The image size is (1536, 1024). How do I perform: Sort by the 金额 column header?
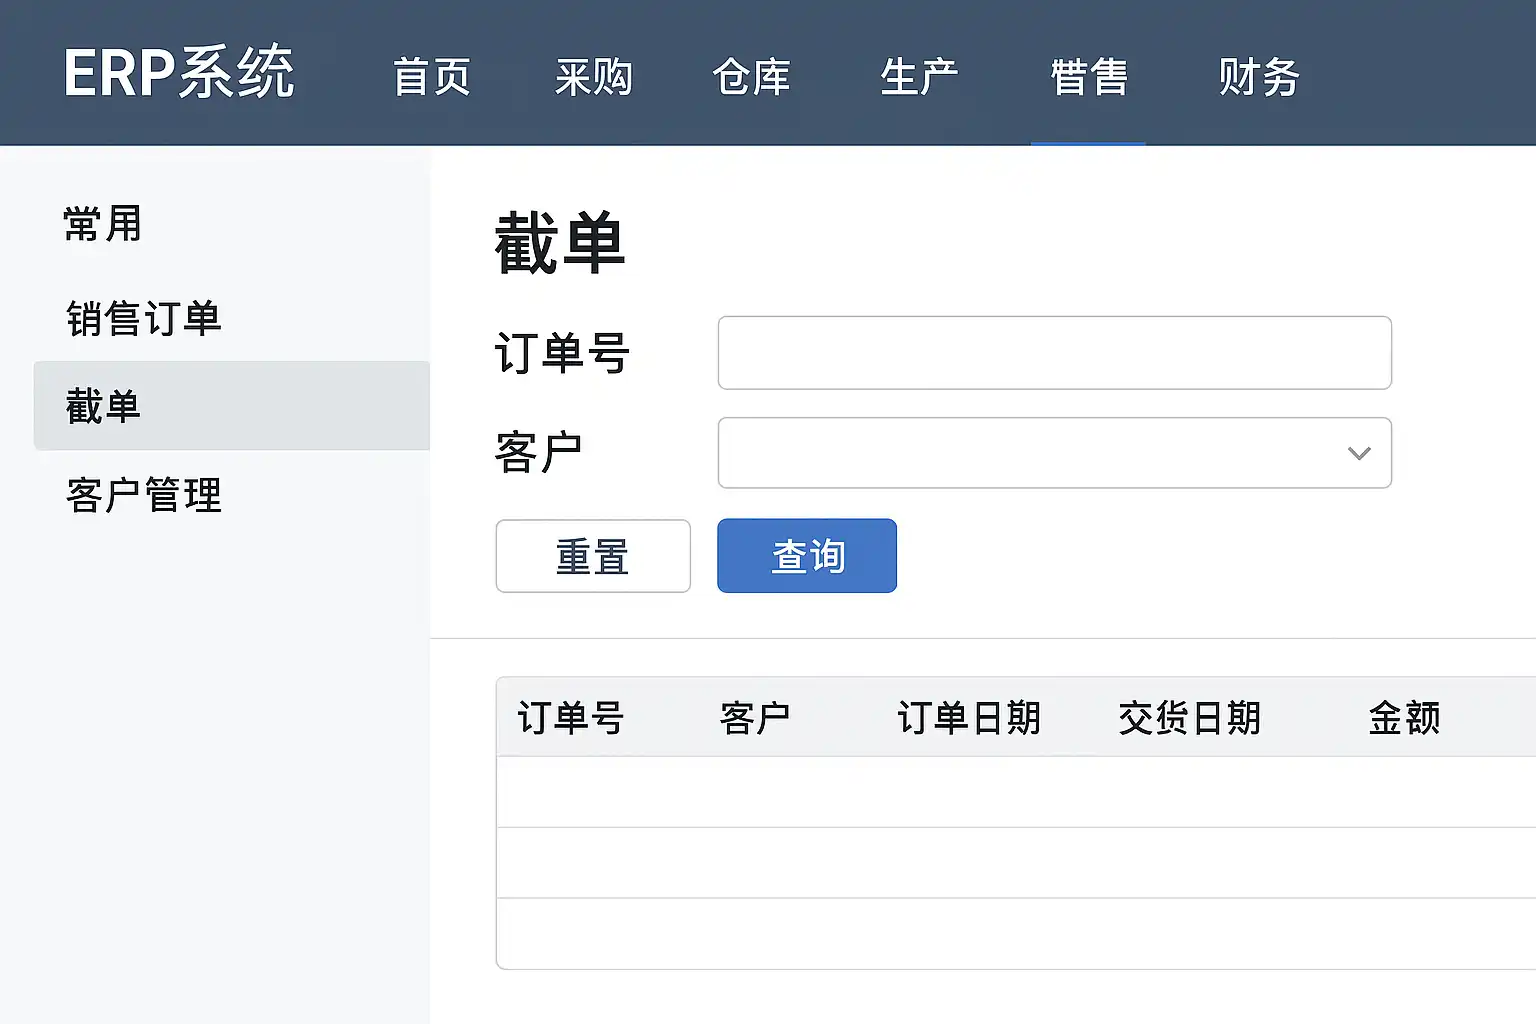coord(1404,718)
